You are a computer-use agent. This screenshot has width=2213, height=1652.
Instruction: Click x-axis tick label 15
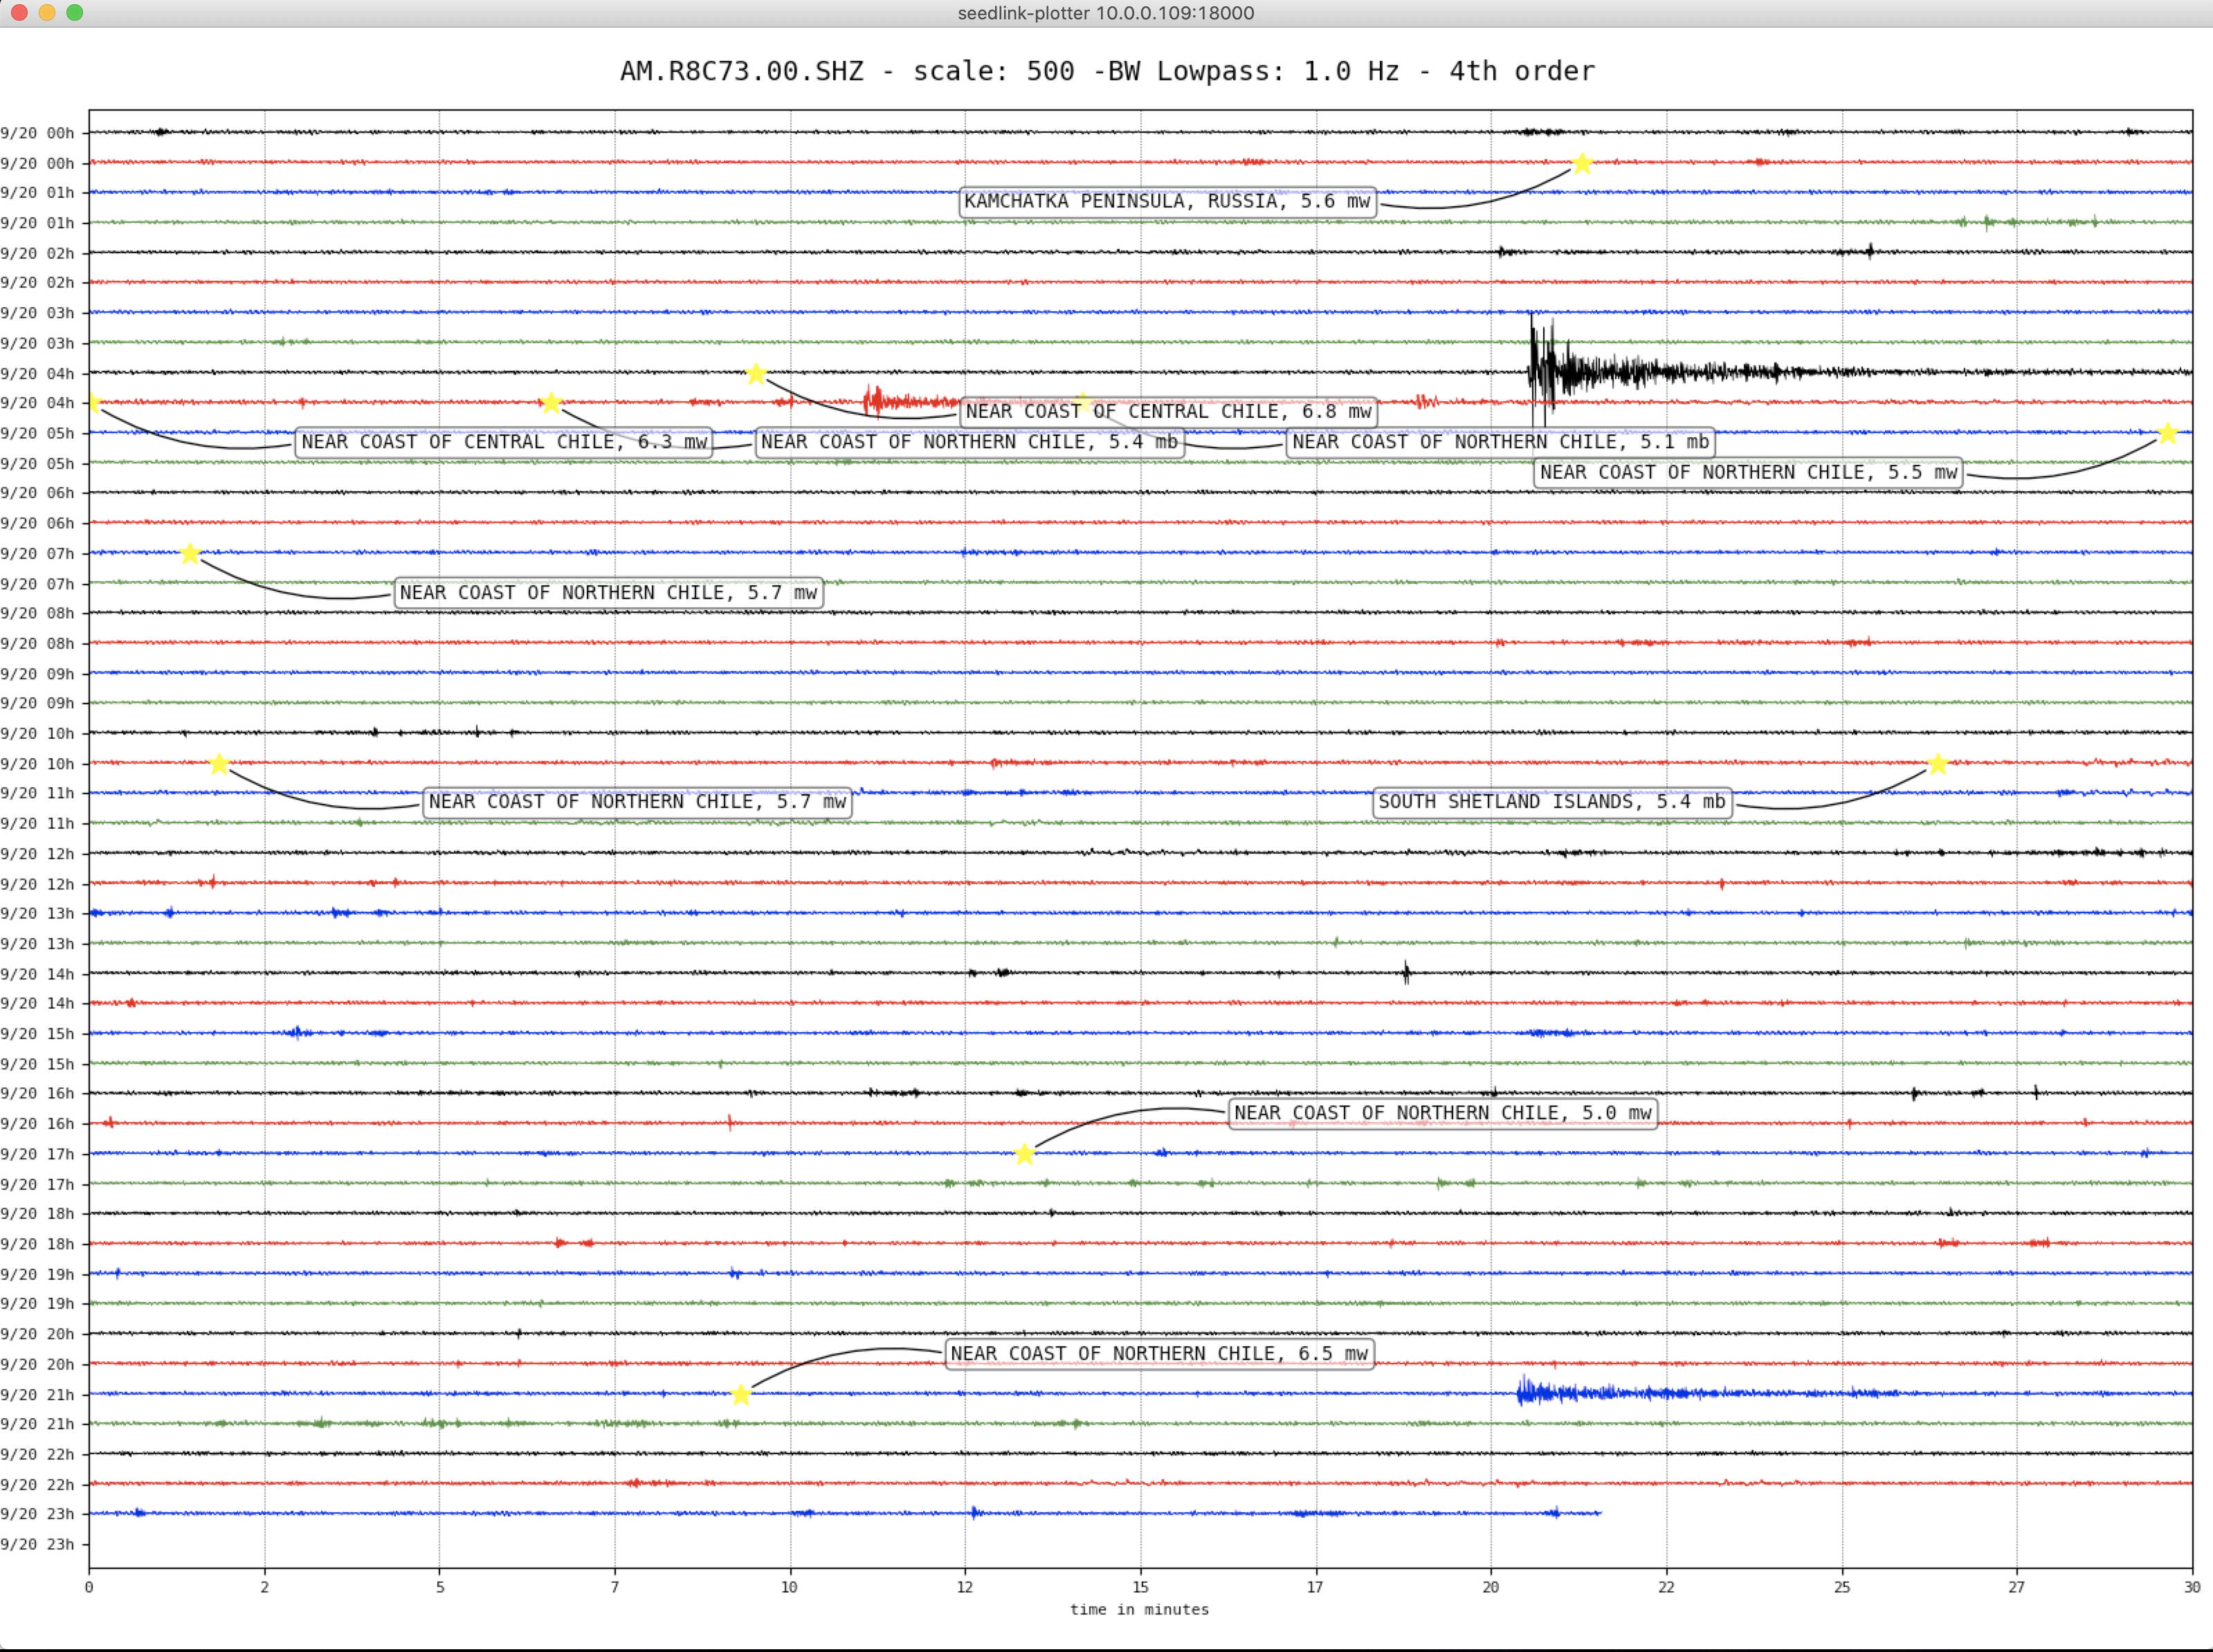(1140, 1587)
